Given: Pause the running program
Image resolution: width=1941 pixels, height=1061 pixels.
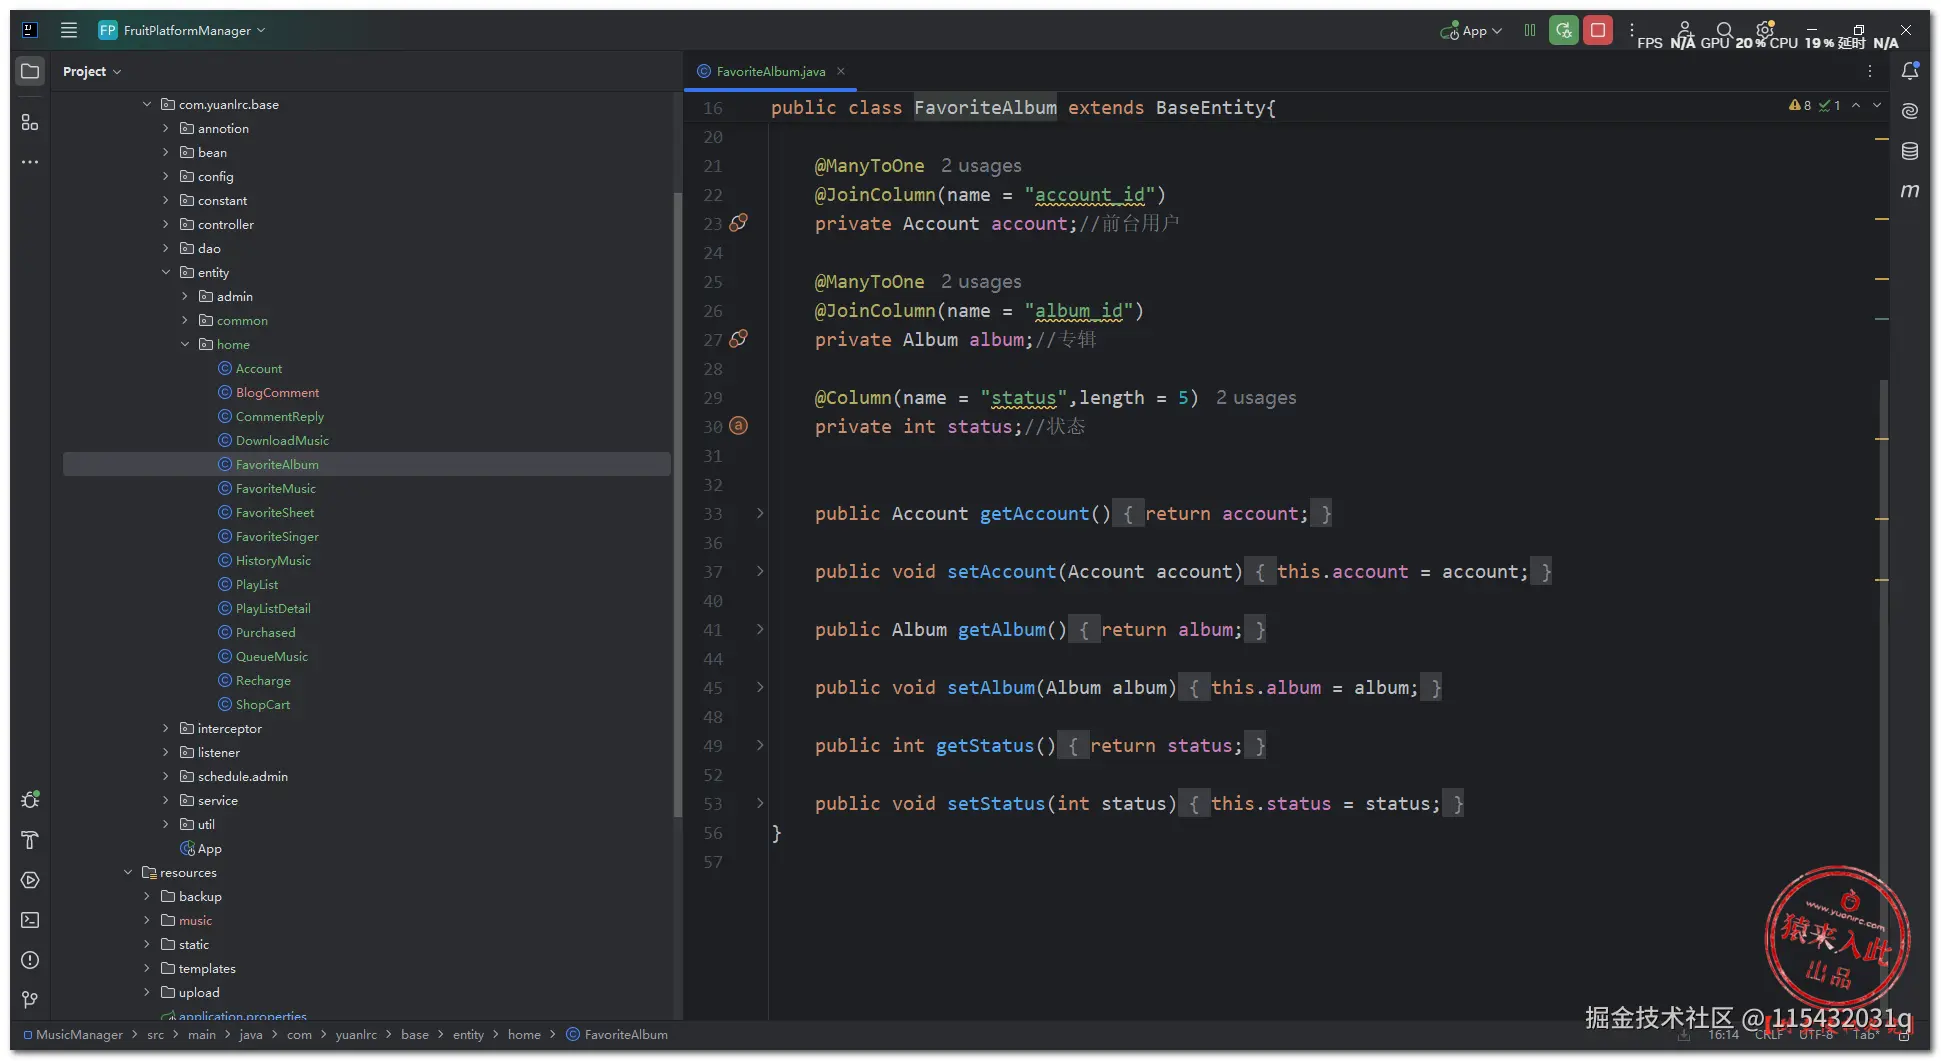Looking at the screenshot, I should click(1530, 30).
